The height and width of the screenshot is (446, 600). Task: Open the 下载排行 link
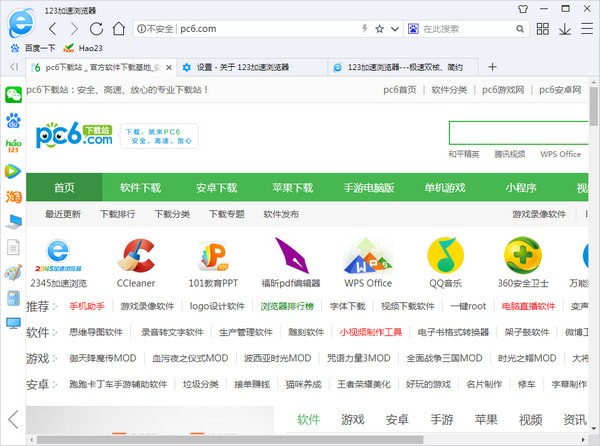tap(117, 214)
